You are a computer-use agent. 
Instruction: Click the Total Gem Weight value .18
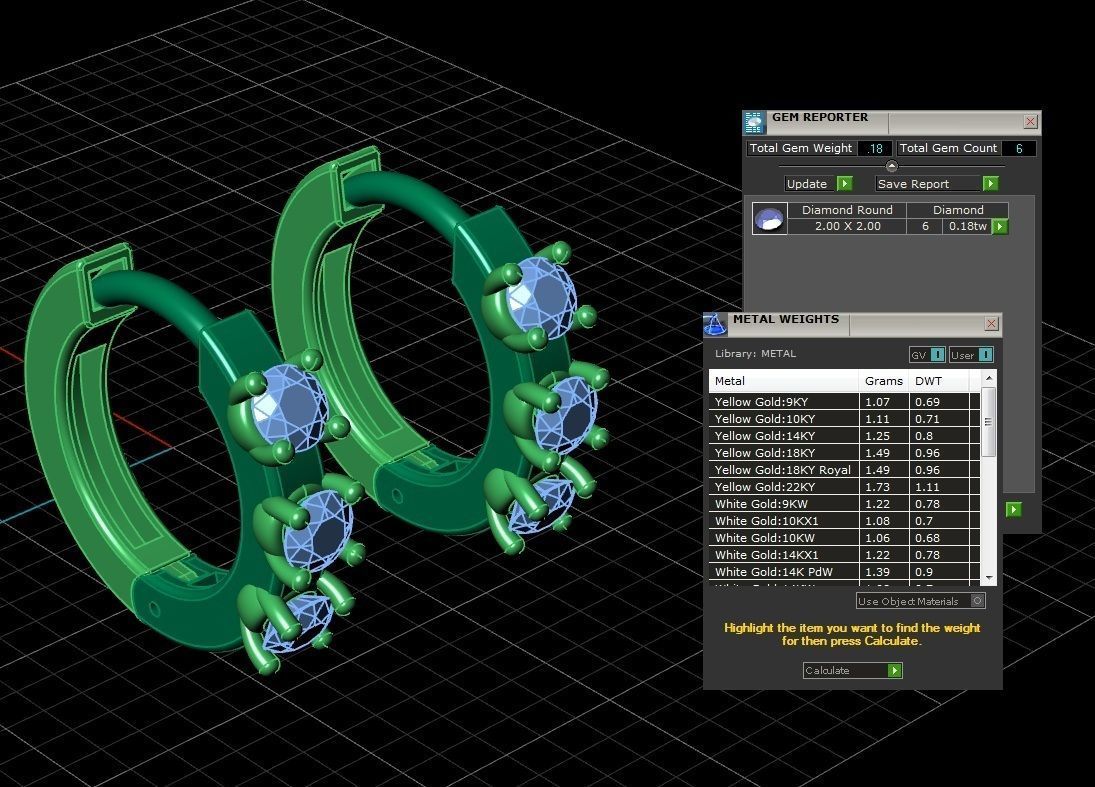tap(874, 148)
